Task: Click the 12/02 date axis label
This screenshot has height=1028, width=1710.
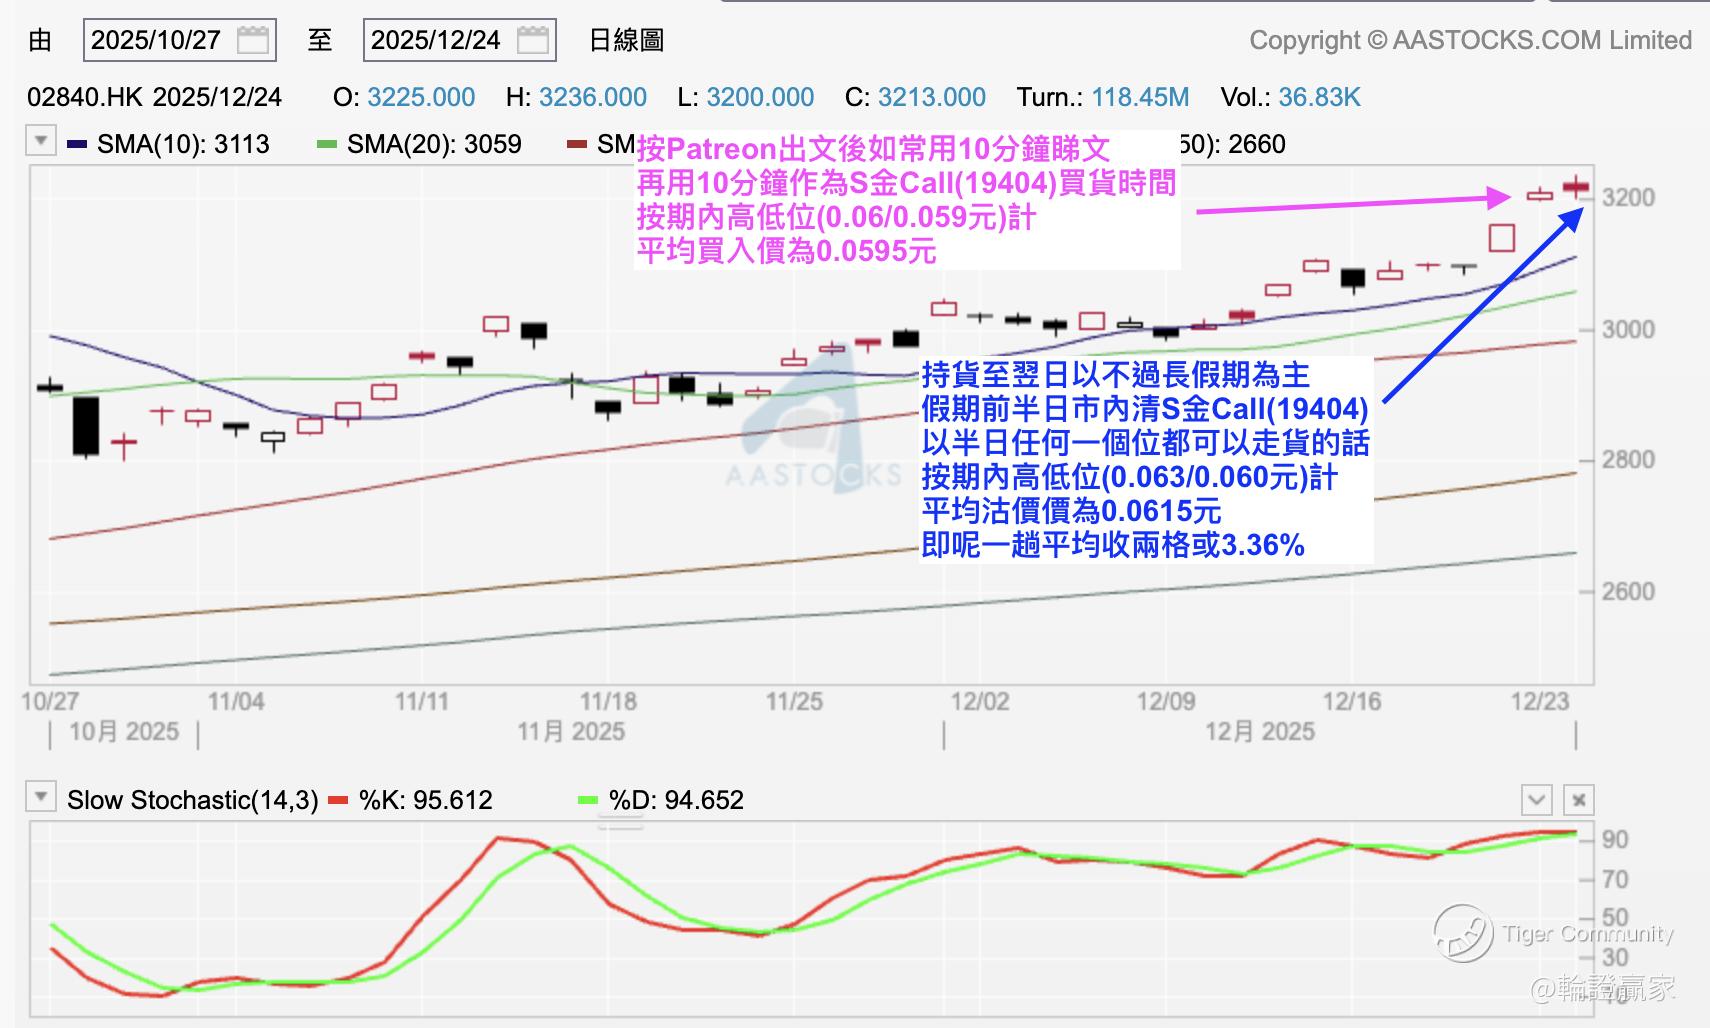Action: tap(980, 701)
